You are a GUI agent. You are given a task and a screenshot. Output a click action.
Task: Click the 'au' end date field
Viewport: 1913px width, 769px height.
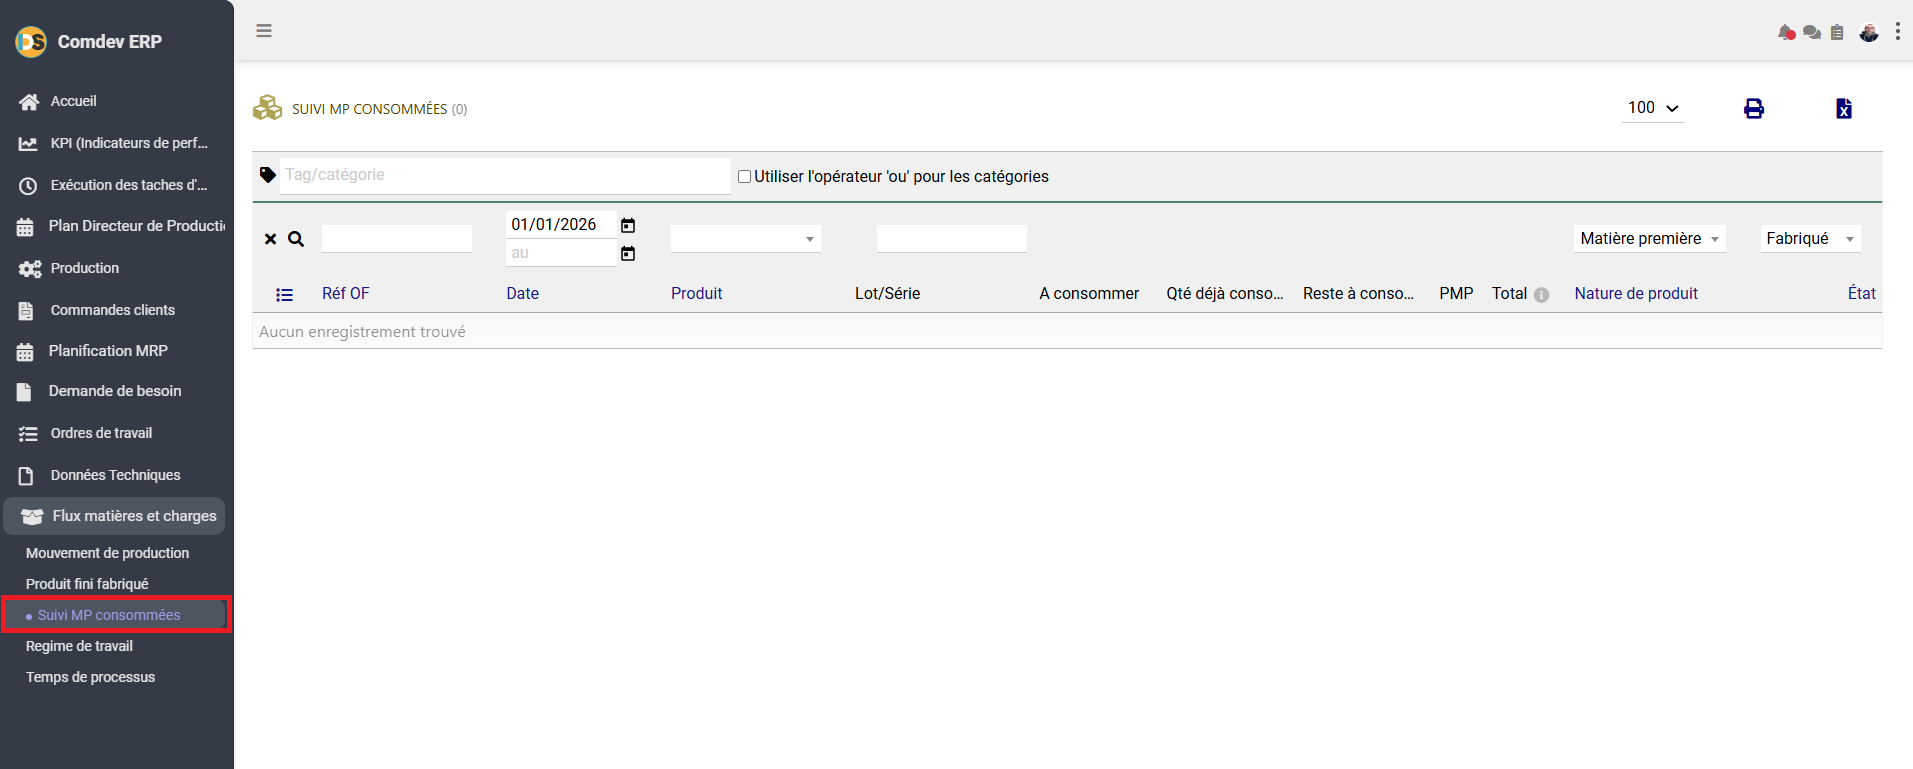(x=561, y=254)
